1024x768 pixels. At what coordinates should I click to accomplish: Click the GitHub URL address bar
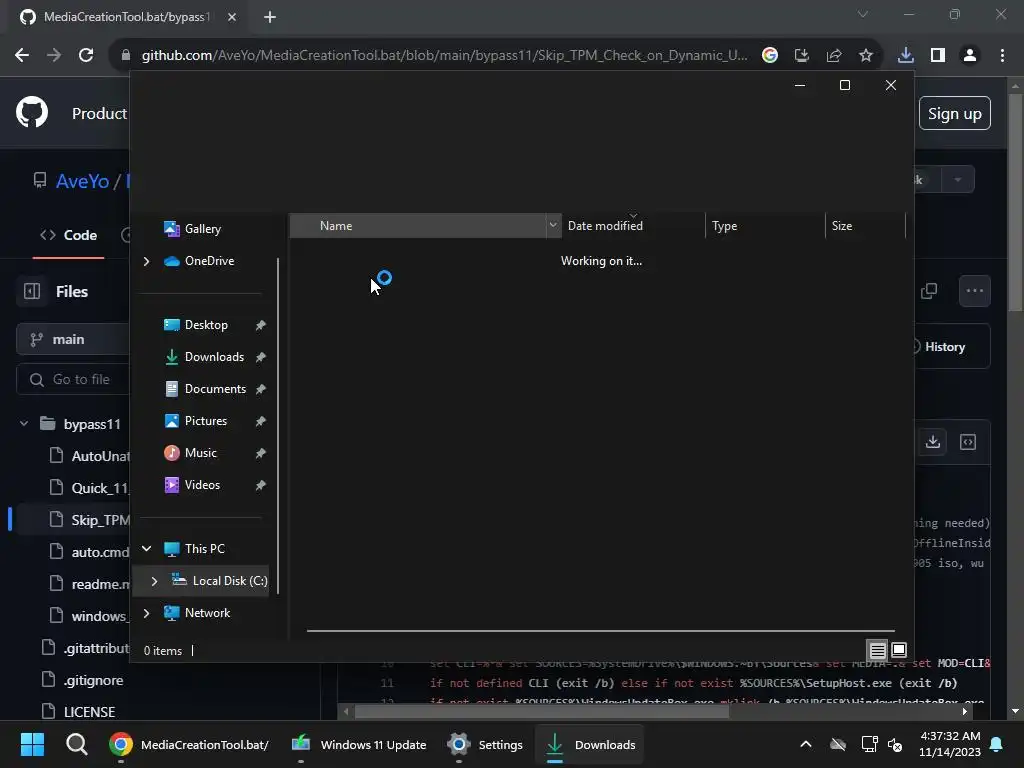pos(444,55)
